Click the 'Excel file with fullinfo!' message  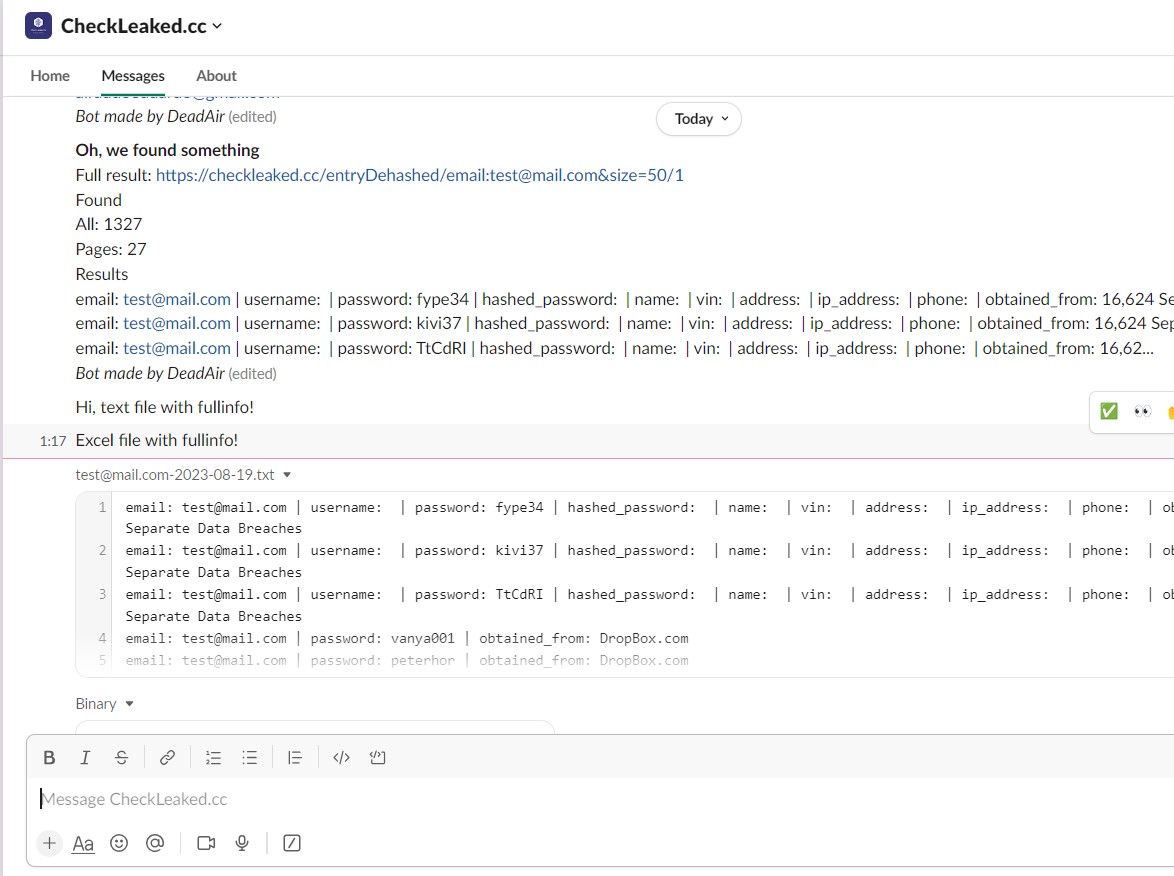tap(156, 440)
